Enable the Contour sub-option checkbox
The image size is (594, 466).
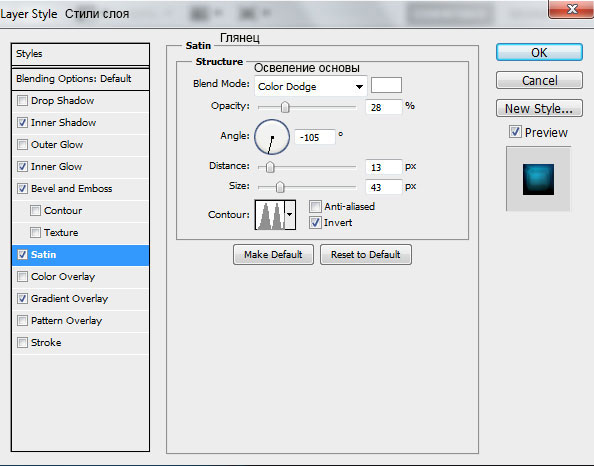coord(35,210)
